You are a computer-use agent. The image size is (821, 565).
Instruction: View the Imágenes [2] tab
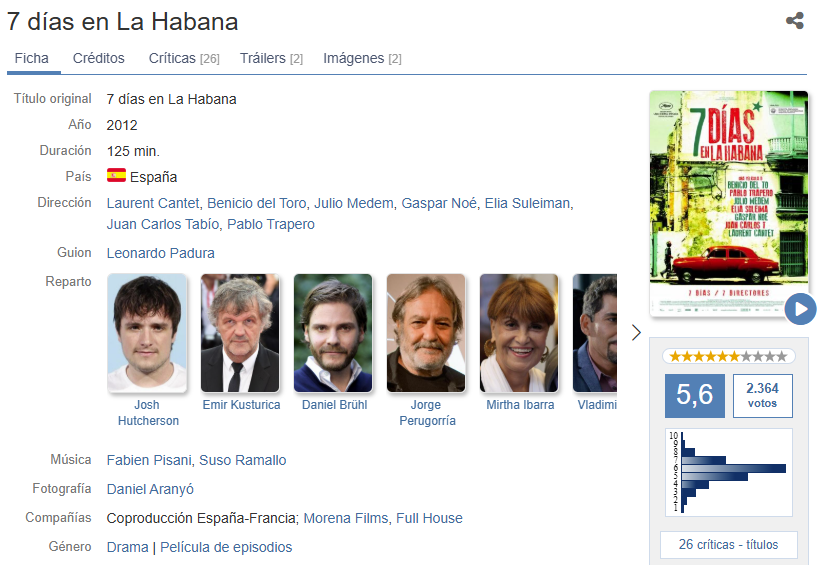[x=362, y=58]
